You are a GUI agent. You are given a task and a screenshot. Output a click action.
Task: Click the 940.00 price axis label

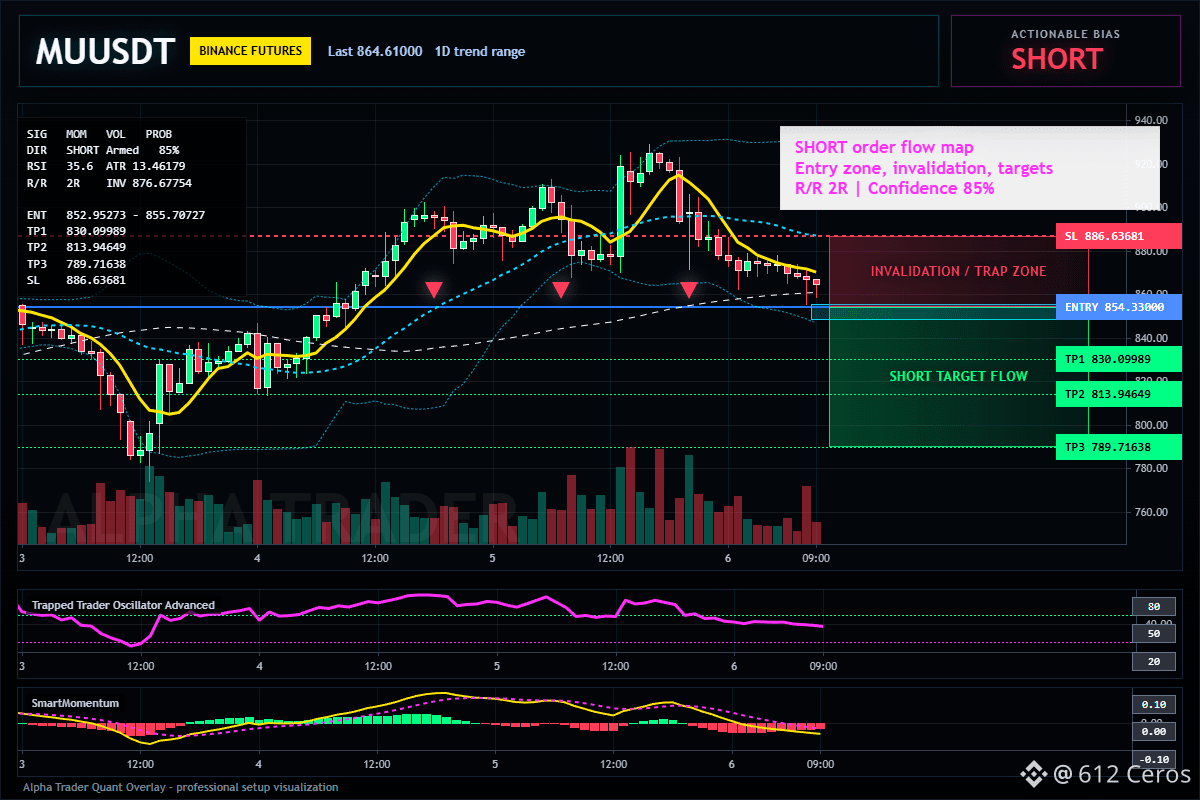coord(1150,120)
